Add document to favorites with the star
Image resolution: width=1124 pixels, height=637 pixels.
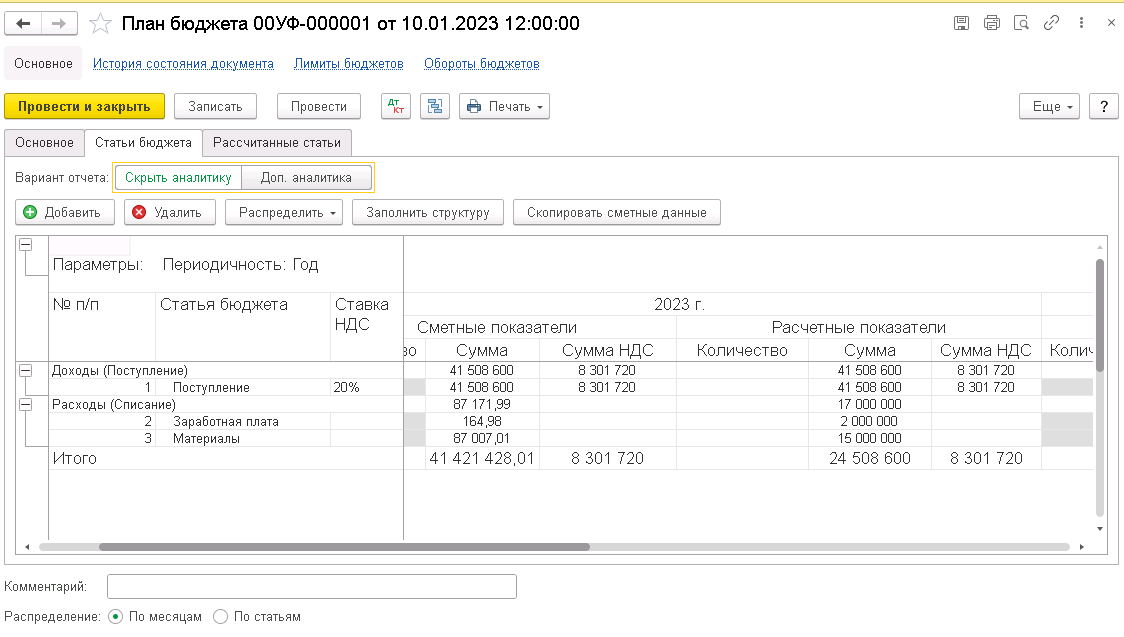coord(100,24)
